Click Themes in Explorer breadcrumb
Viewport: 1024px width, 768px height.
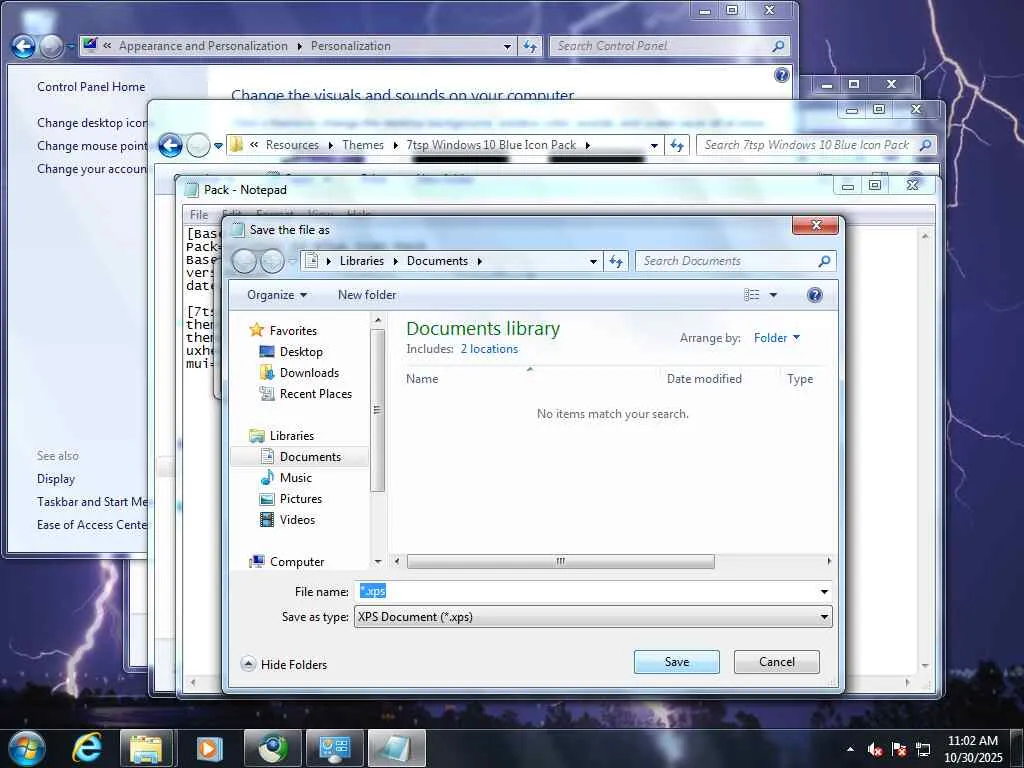click(x=362, y=145)
